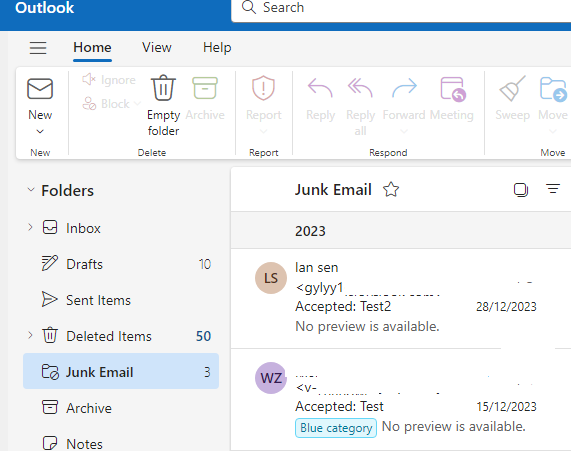Click the Report shield icon
Screen dimensions: 587x451
pos(264,88)
